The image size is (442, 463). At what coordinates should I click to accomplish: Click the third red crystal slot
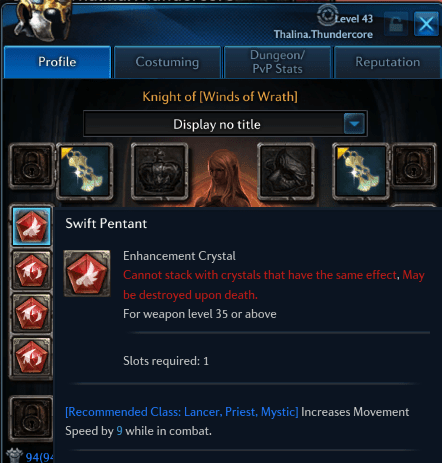tap(32, 313)
